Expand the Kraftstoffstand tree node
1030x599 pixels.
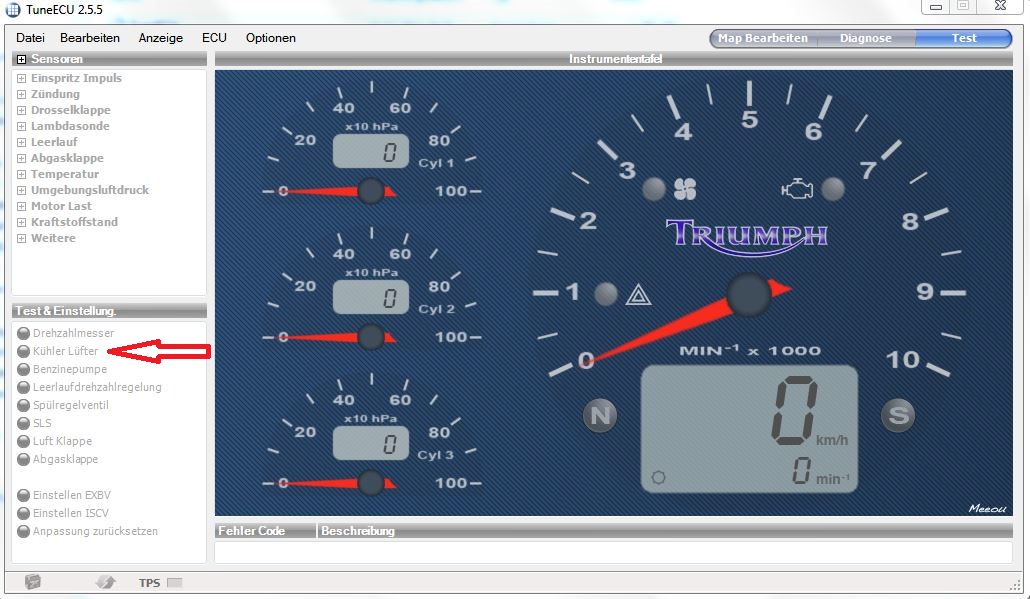[x=21, y=222]
